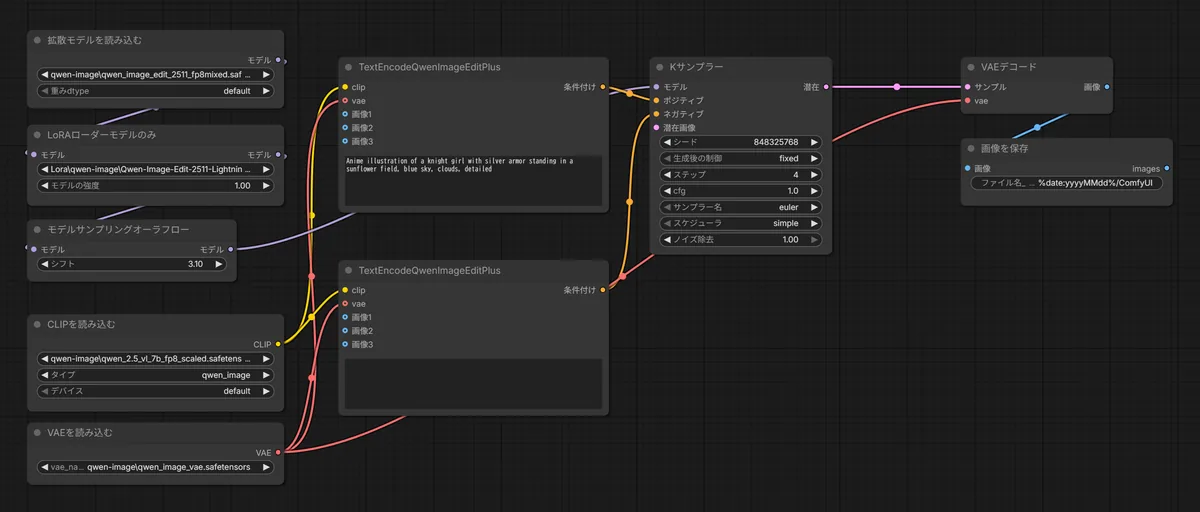This screenshot has height=512, width=1200.
Task: Click the モデル output port of LoRAローダーモデルのみ
Action: coord(277,154)
